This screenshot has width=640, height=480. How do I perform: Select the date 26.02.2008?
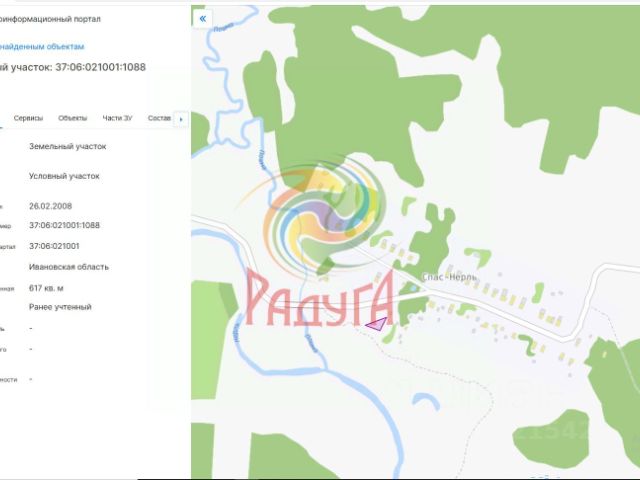click(x=50, y=206)
